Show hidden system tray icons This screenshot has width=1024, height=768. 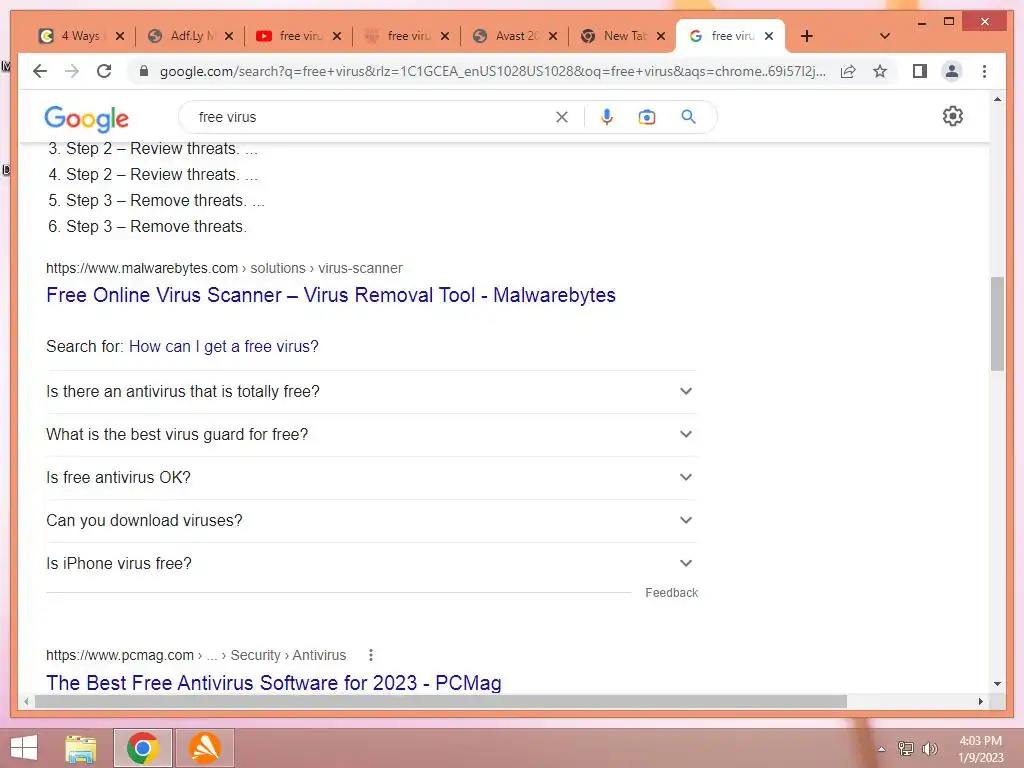pyautogui.click(x=882, y=749)
